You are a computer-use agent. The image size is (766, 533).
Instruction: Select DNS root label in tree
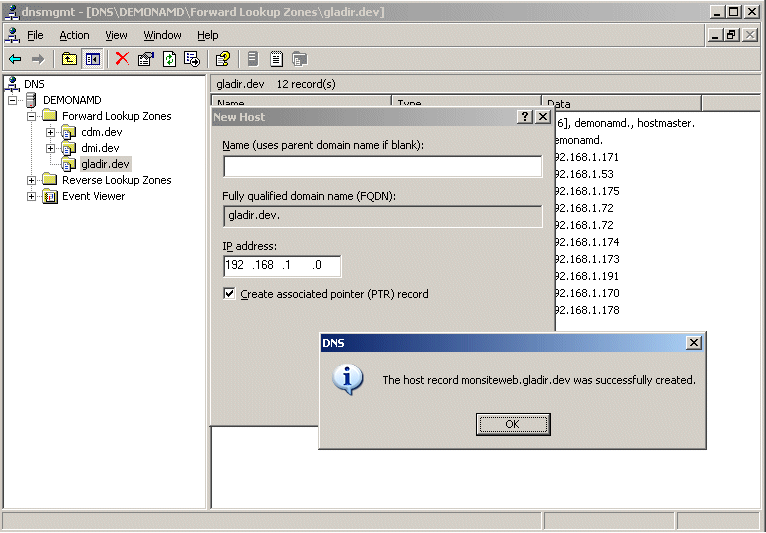click(34, 84)
